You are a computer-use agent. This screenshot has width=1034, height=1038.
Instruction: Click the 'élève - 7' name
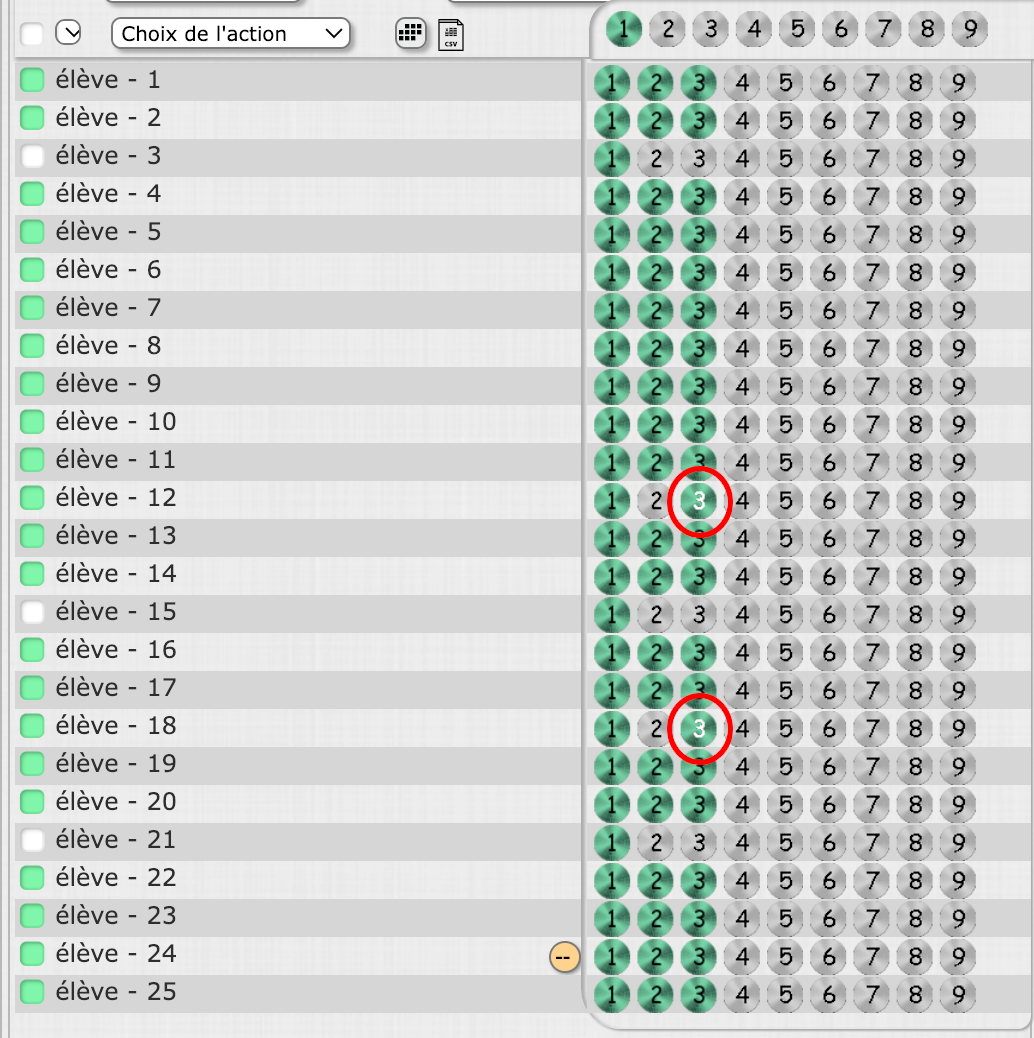[109, 308]
